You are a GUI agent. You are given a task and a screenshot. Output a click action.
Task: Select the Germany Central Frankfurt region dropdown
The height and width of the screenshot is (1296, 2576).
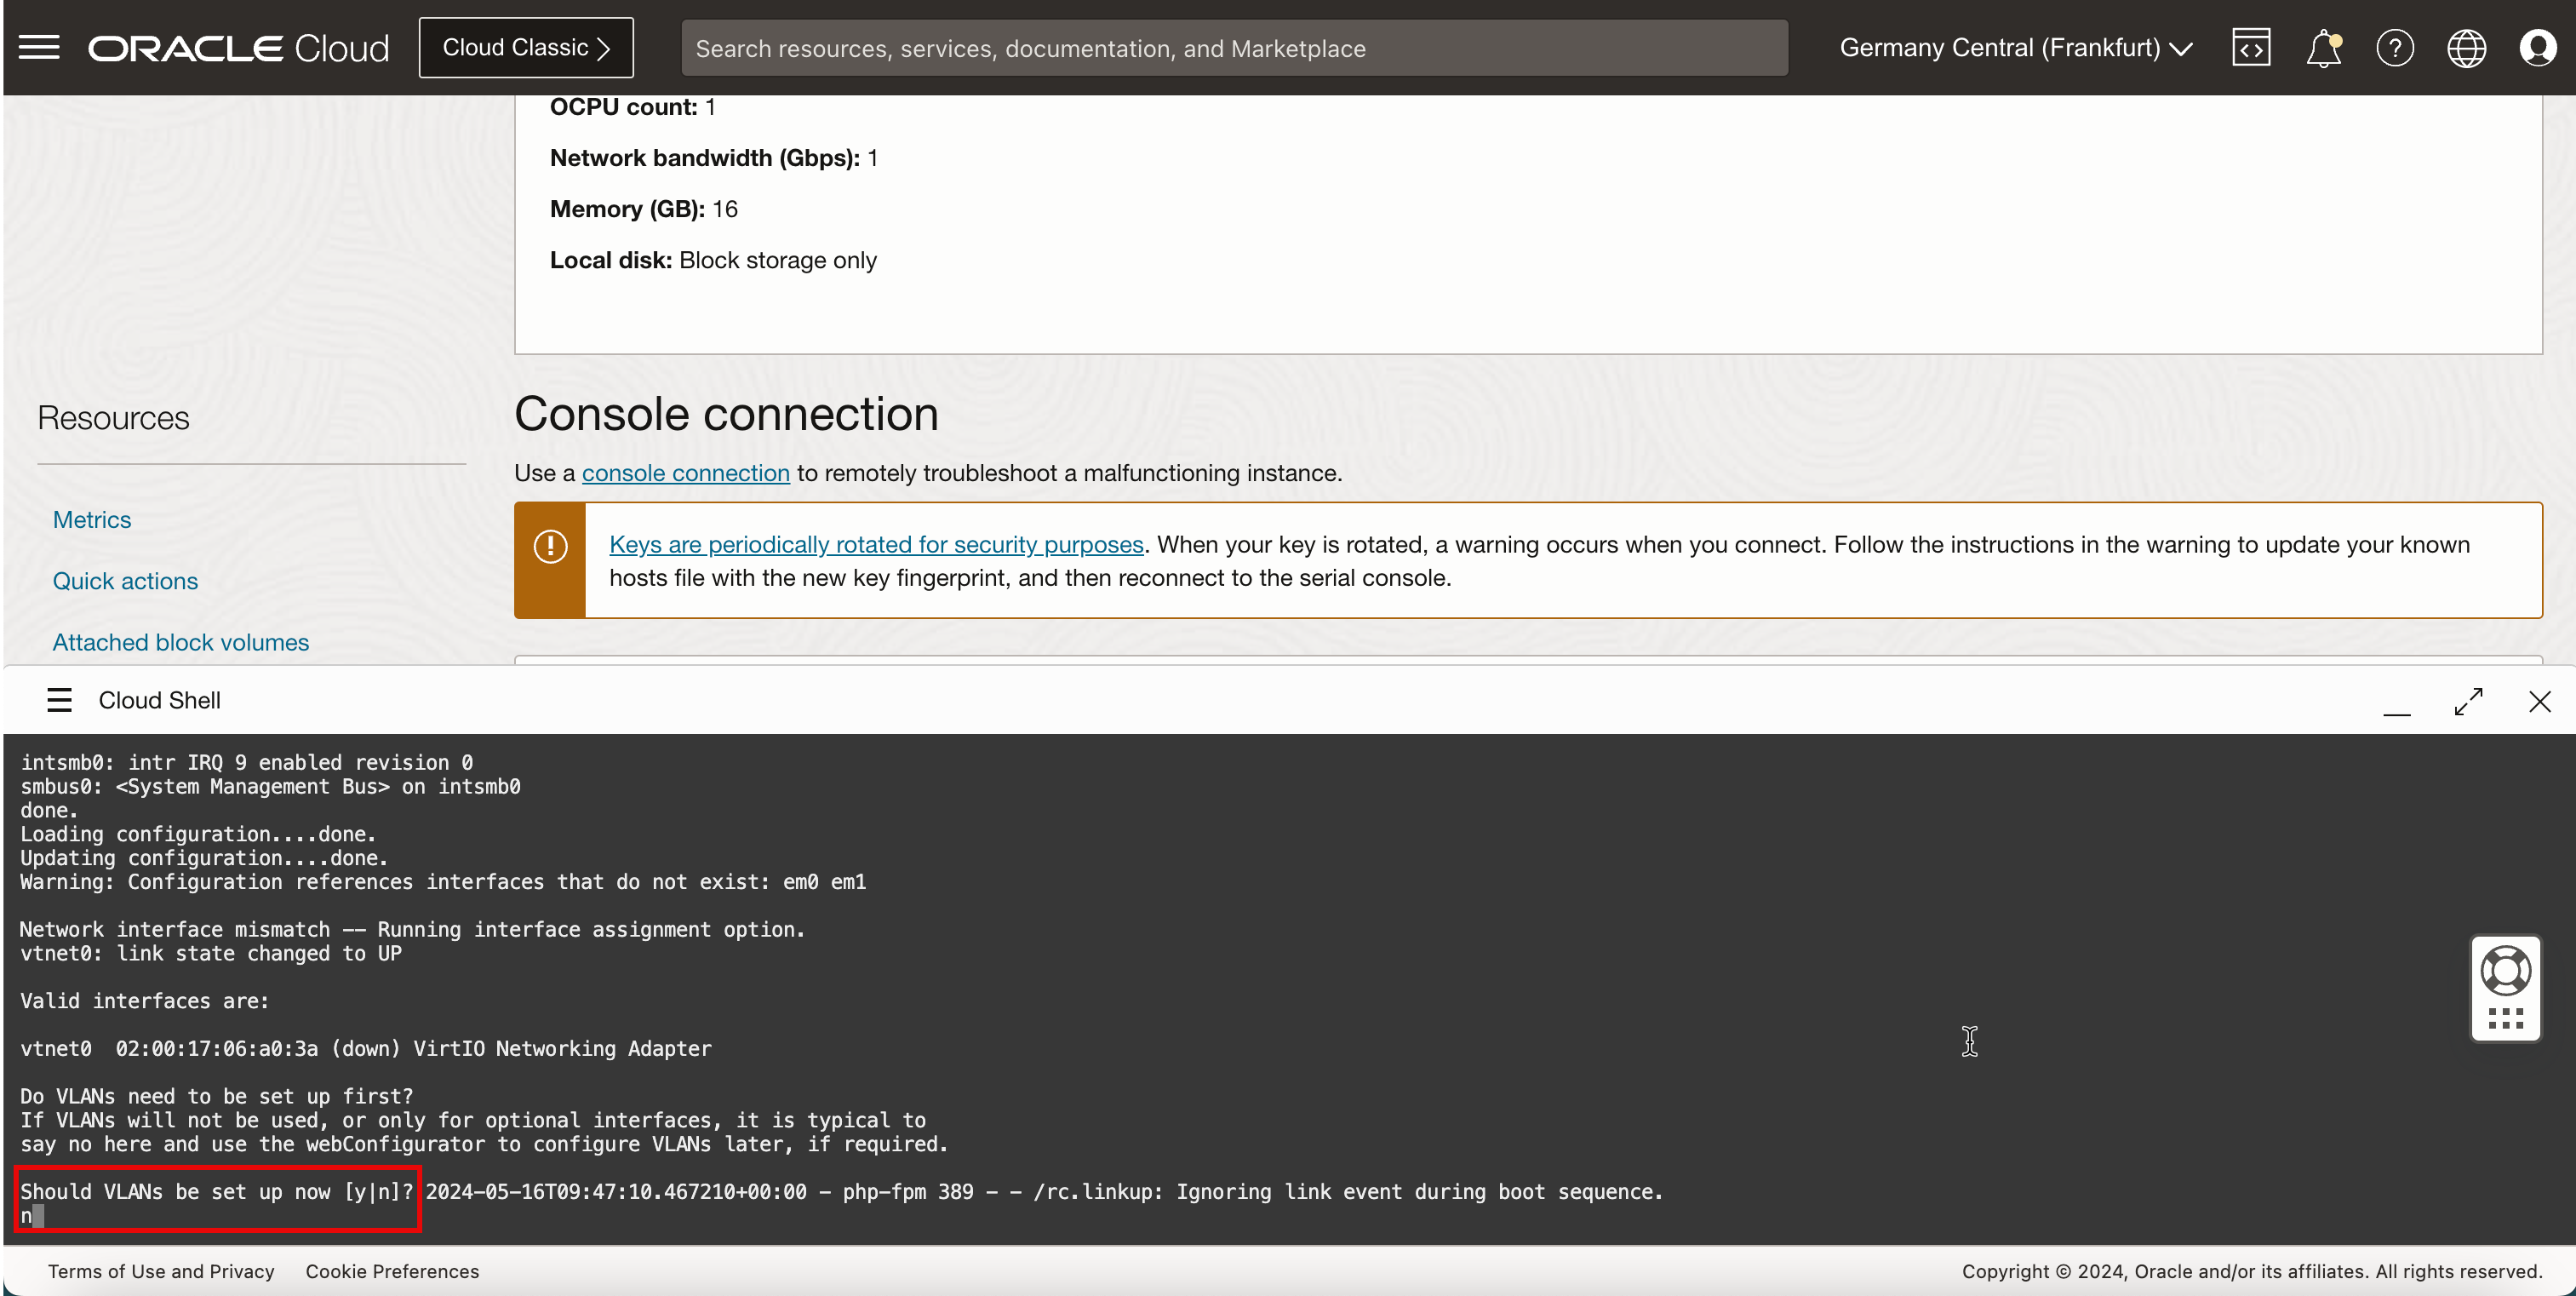click(2018, 48)
